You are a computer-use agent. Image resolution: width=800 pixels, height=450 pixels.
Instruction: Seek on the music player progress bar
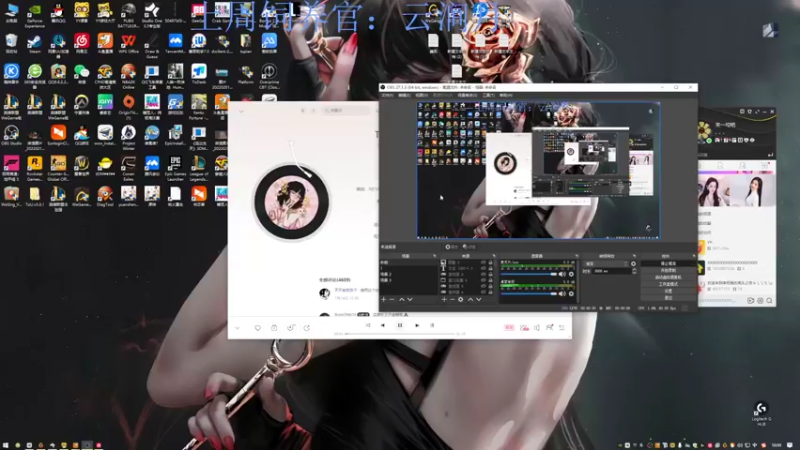[x=399, y=334]
